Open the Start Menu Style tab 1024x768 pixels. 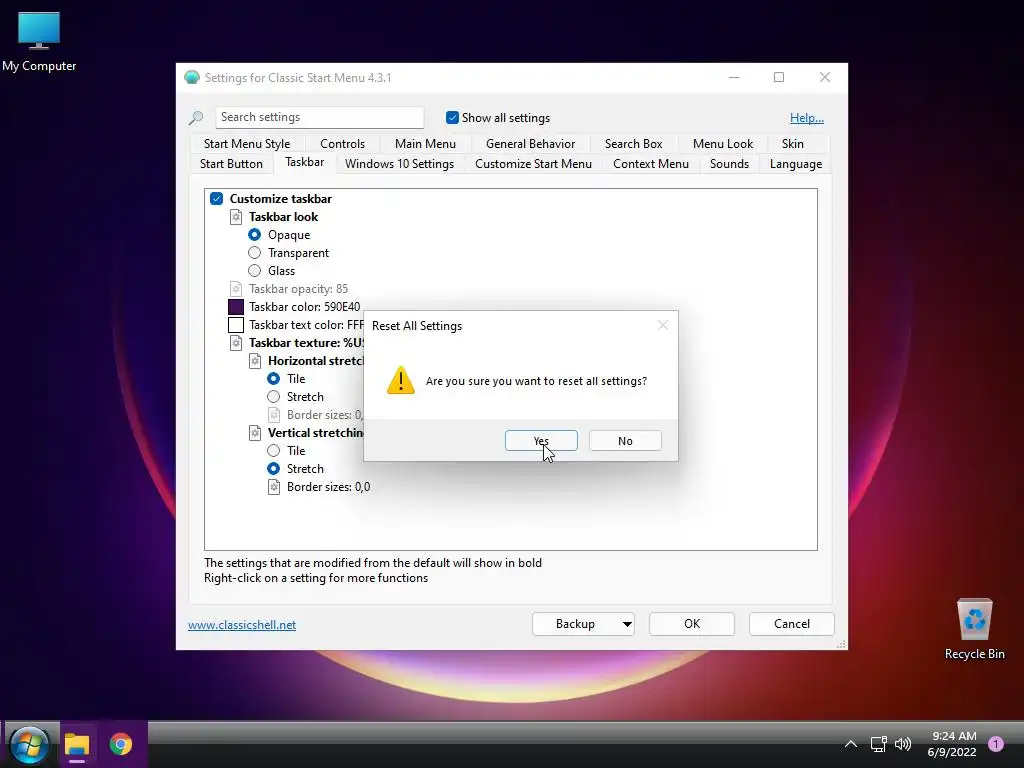pyautogui.click(x=247, y=144)
